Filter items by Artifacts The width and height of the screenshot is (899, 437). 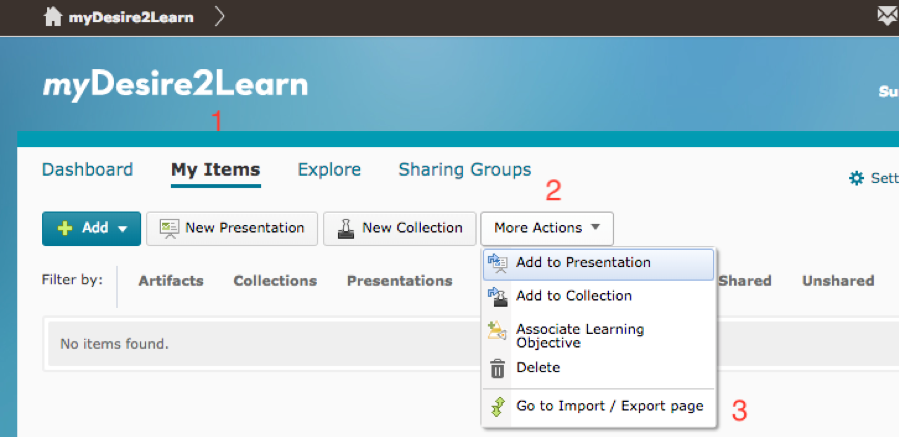(171, 281)
